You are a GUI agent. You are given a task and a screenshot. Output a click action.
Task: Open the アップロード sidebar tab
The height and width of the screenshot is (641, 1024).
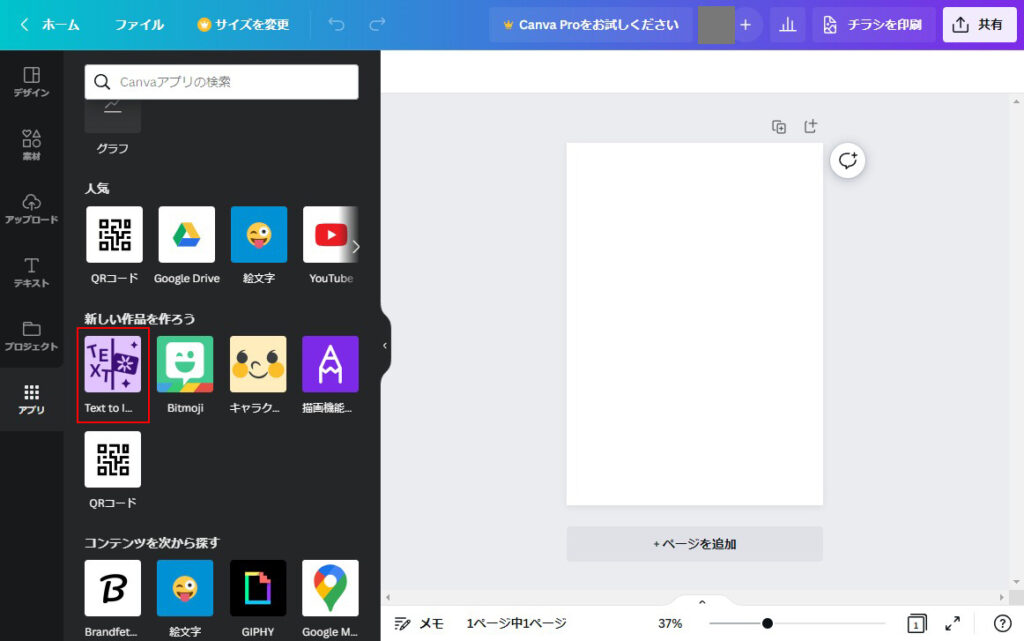click(31, 209)
